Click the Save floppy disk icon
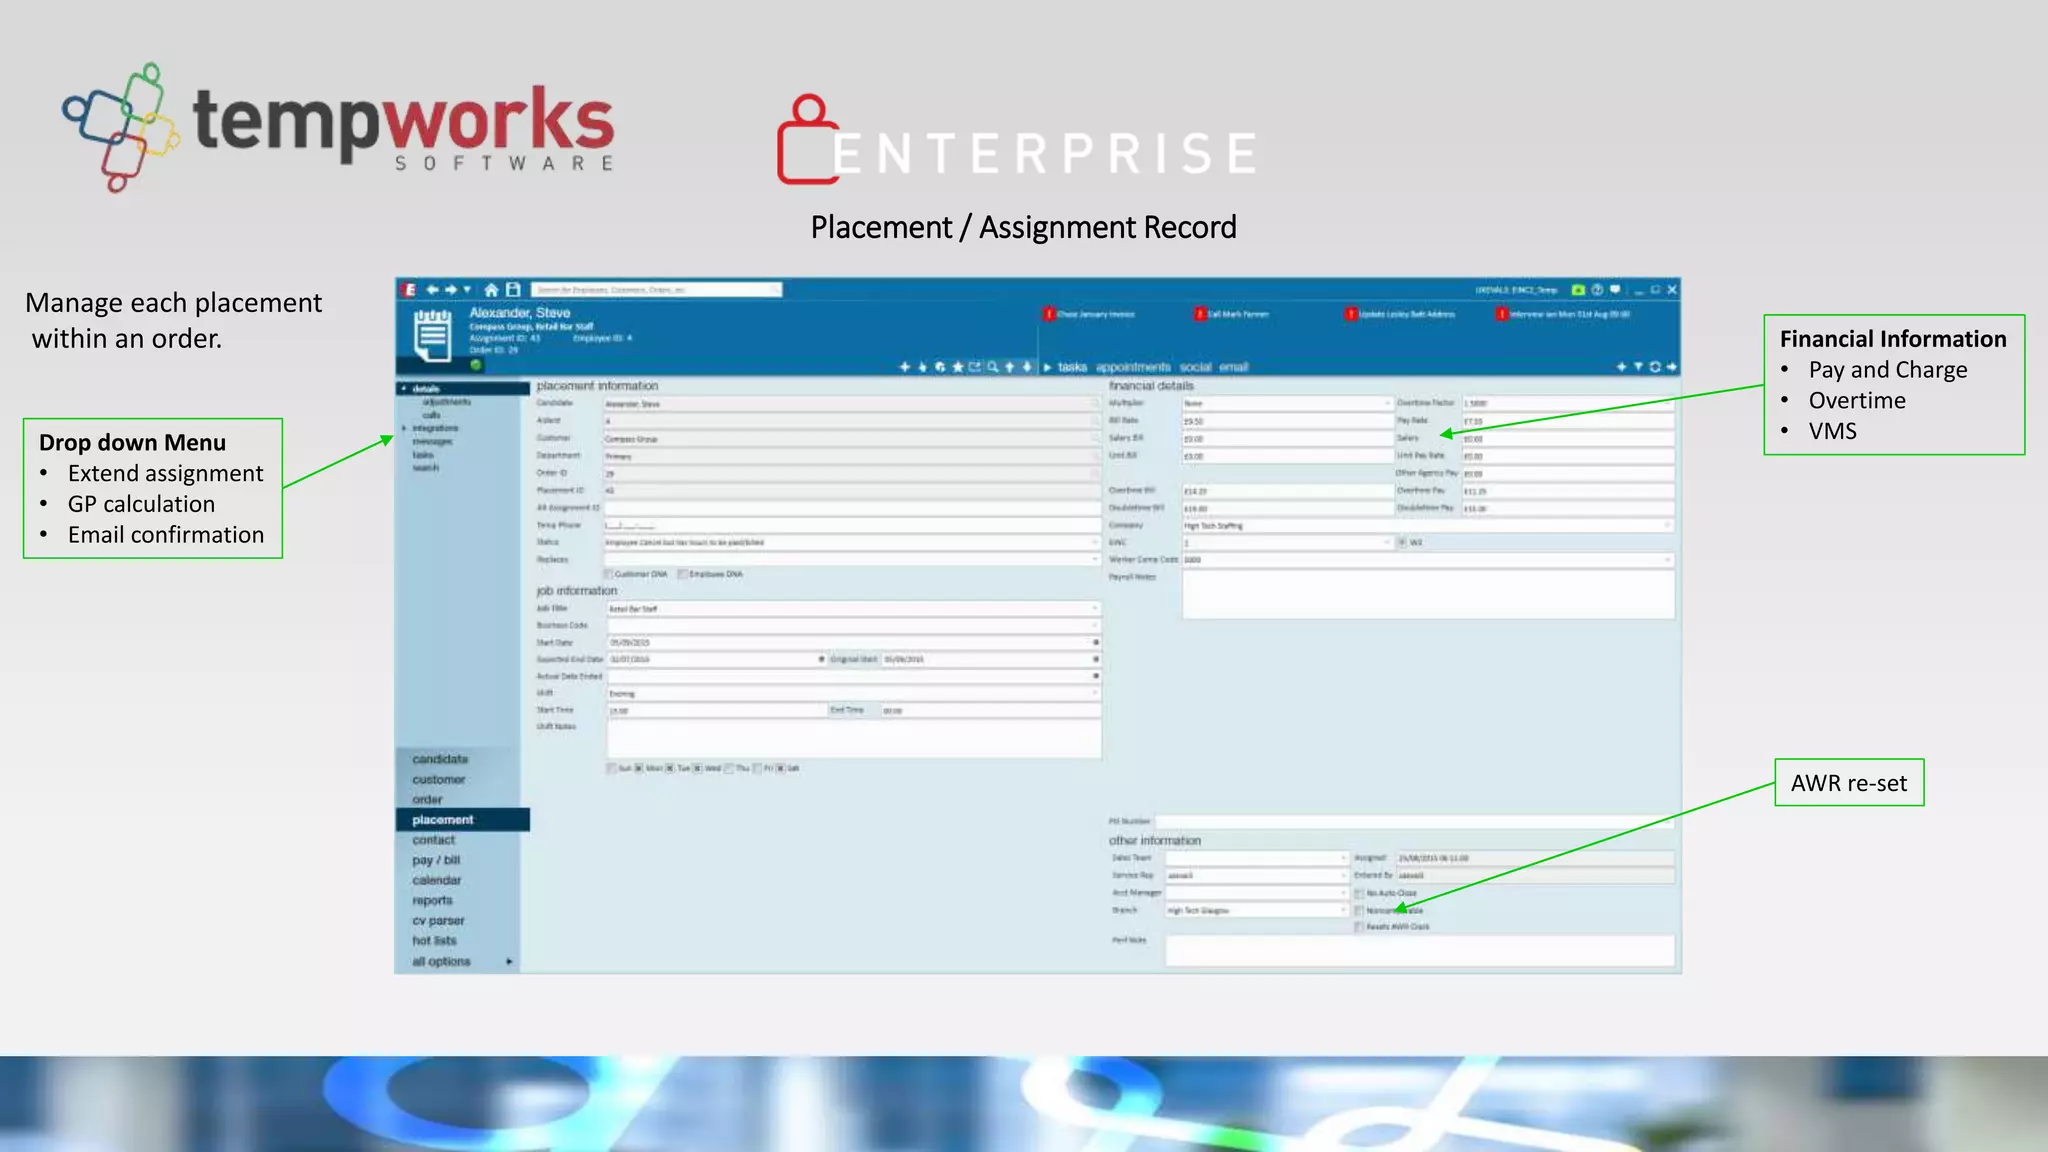Screen dimensions: 2048x1152 point(513,290)
